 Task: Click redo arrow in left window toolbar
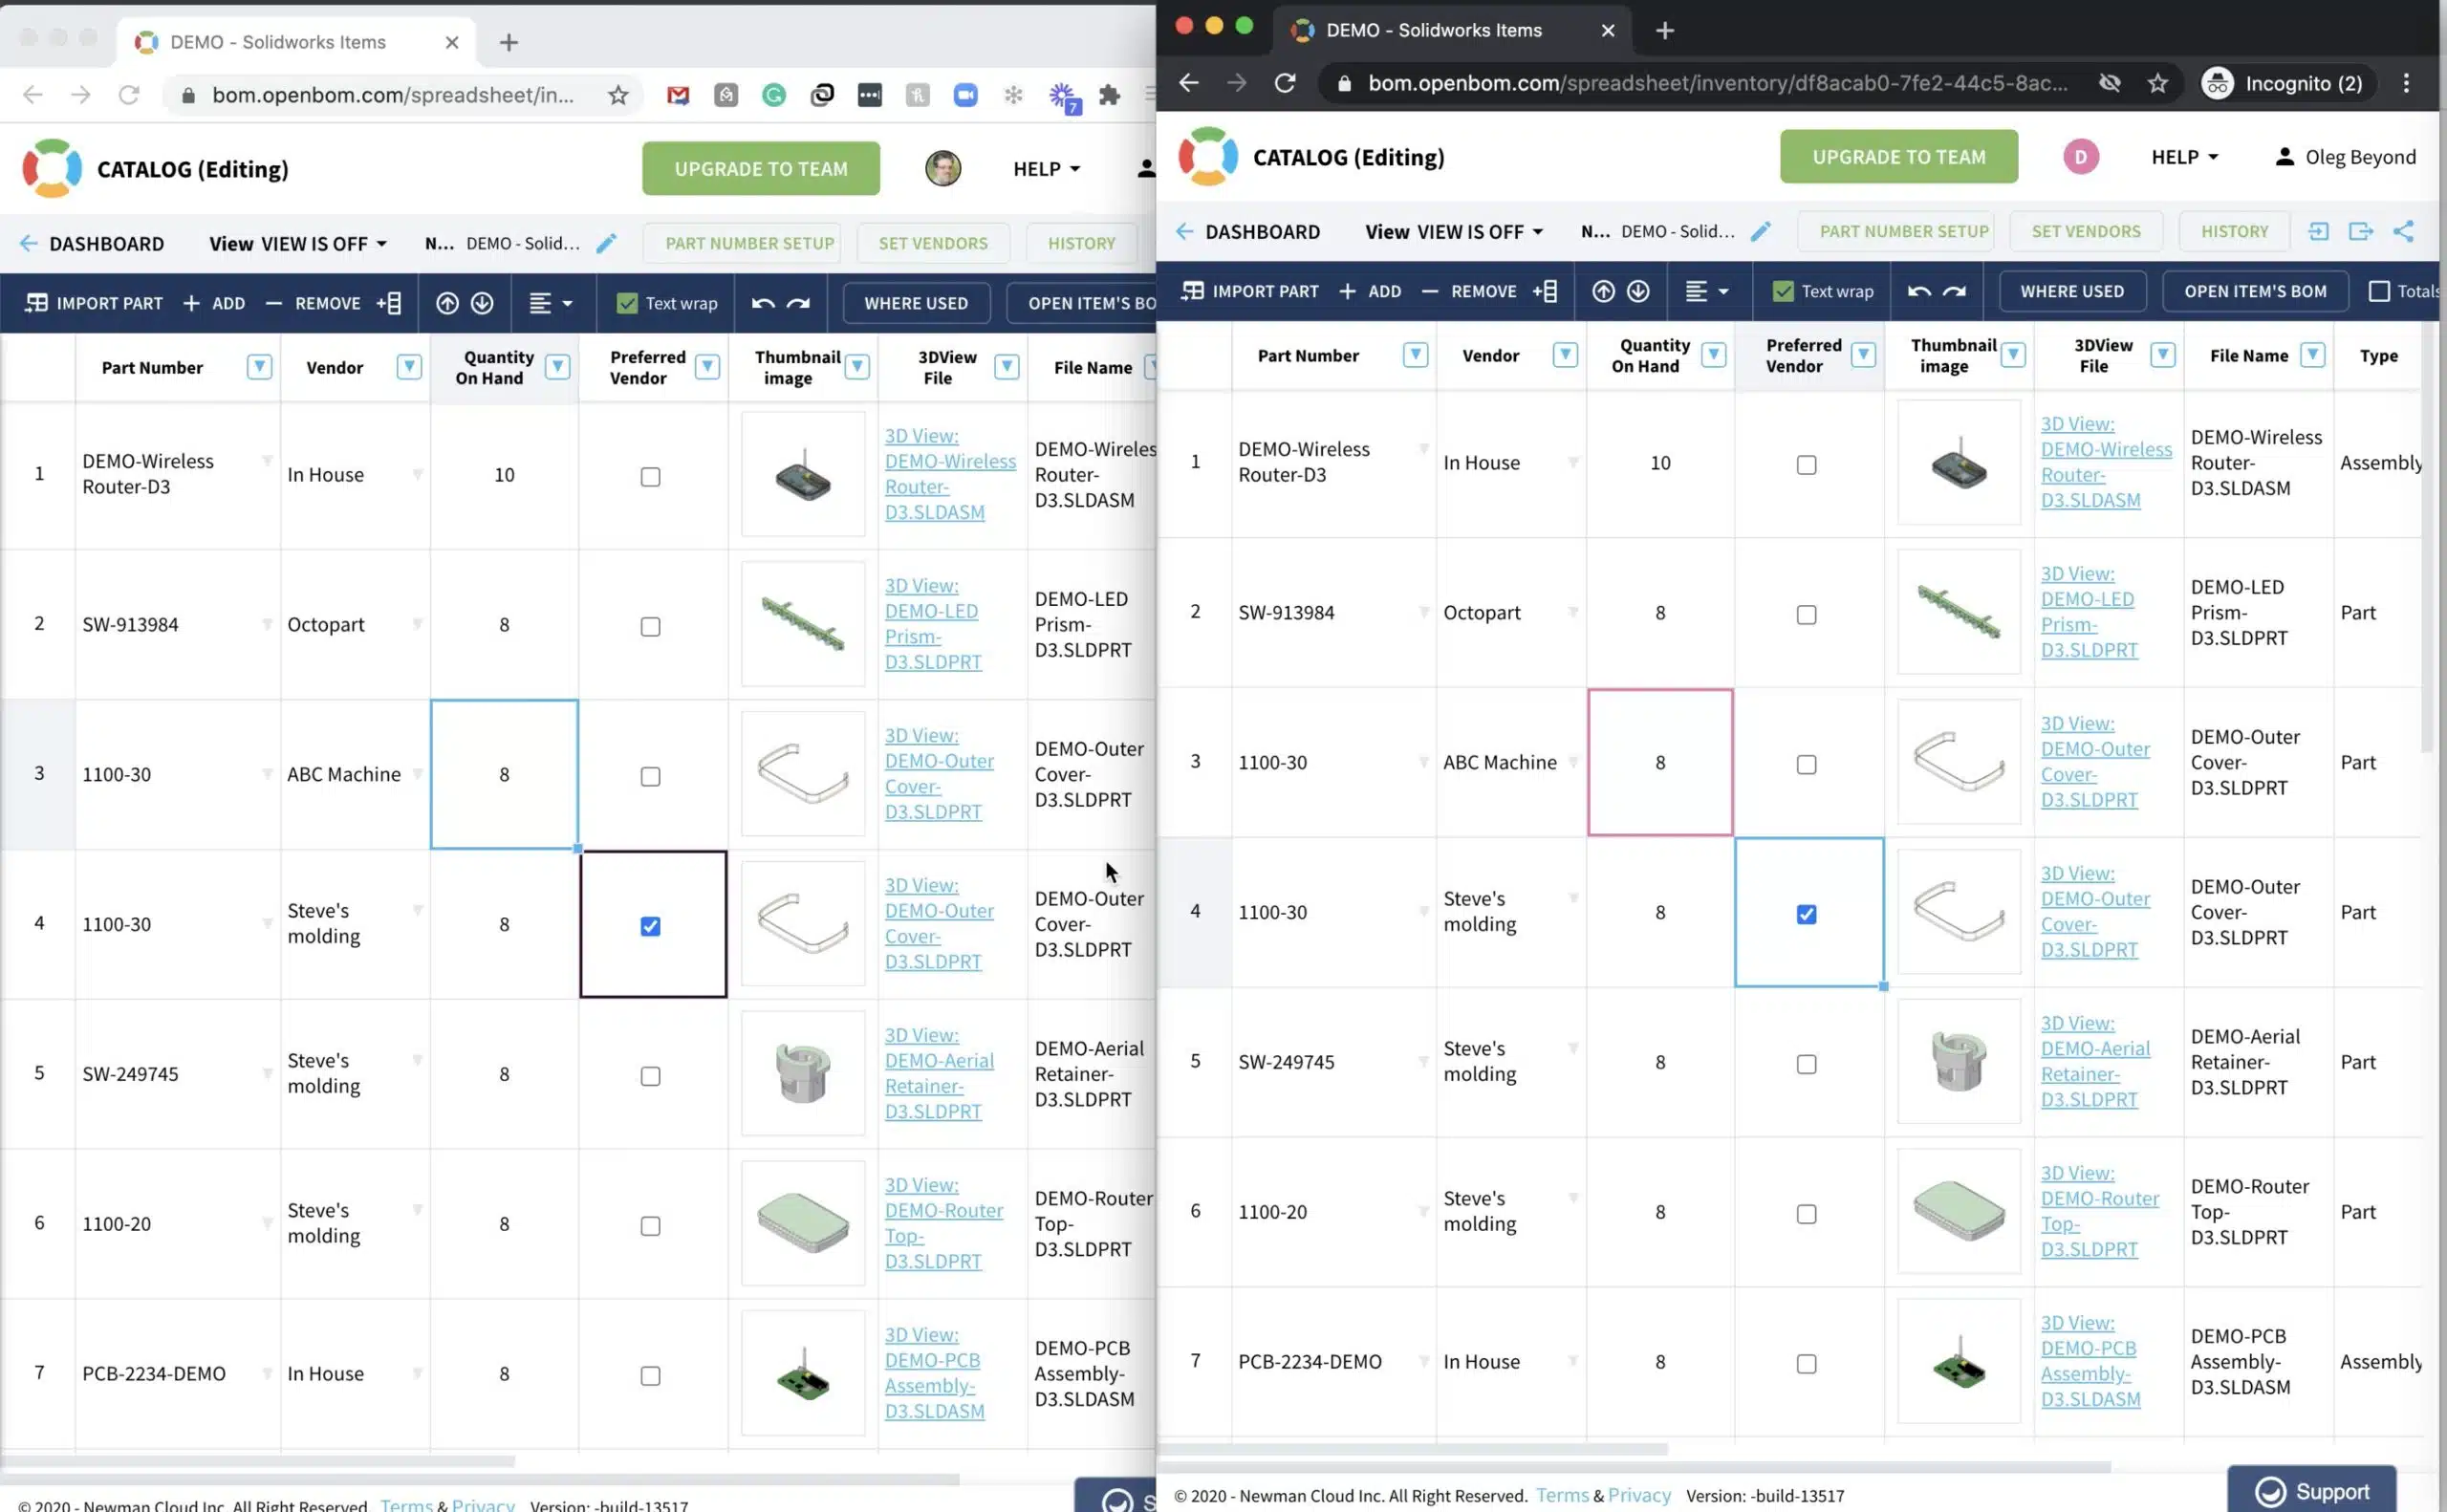(x=798, y=304)
